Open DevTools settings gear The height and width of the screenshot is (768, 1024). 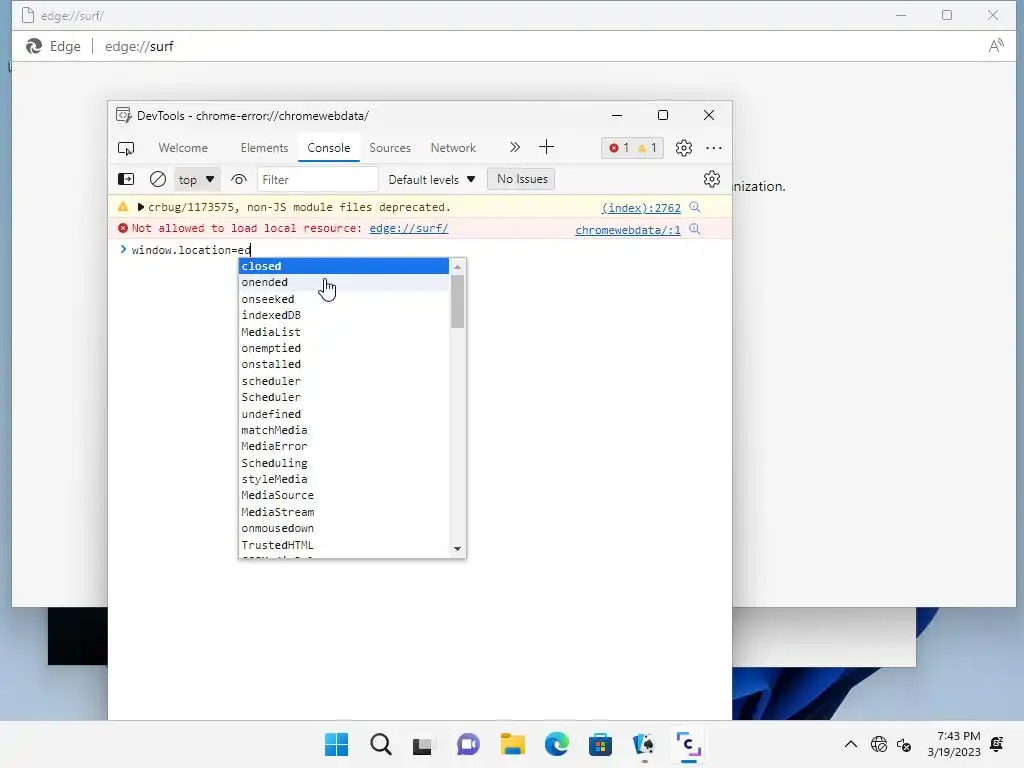pyautogui.click(x=684, y=148)
